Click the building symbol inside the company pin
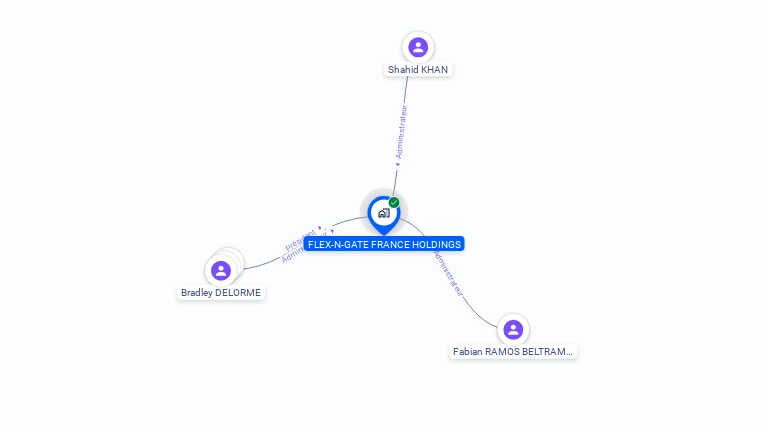 tap(384, 213)
